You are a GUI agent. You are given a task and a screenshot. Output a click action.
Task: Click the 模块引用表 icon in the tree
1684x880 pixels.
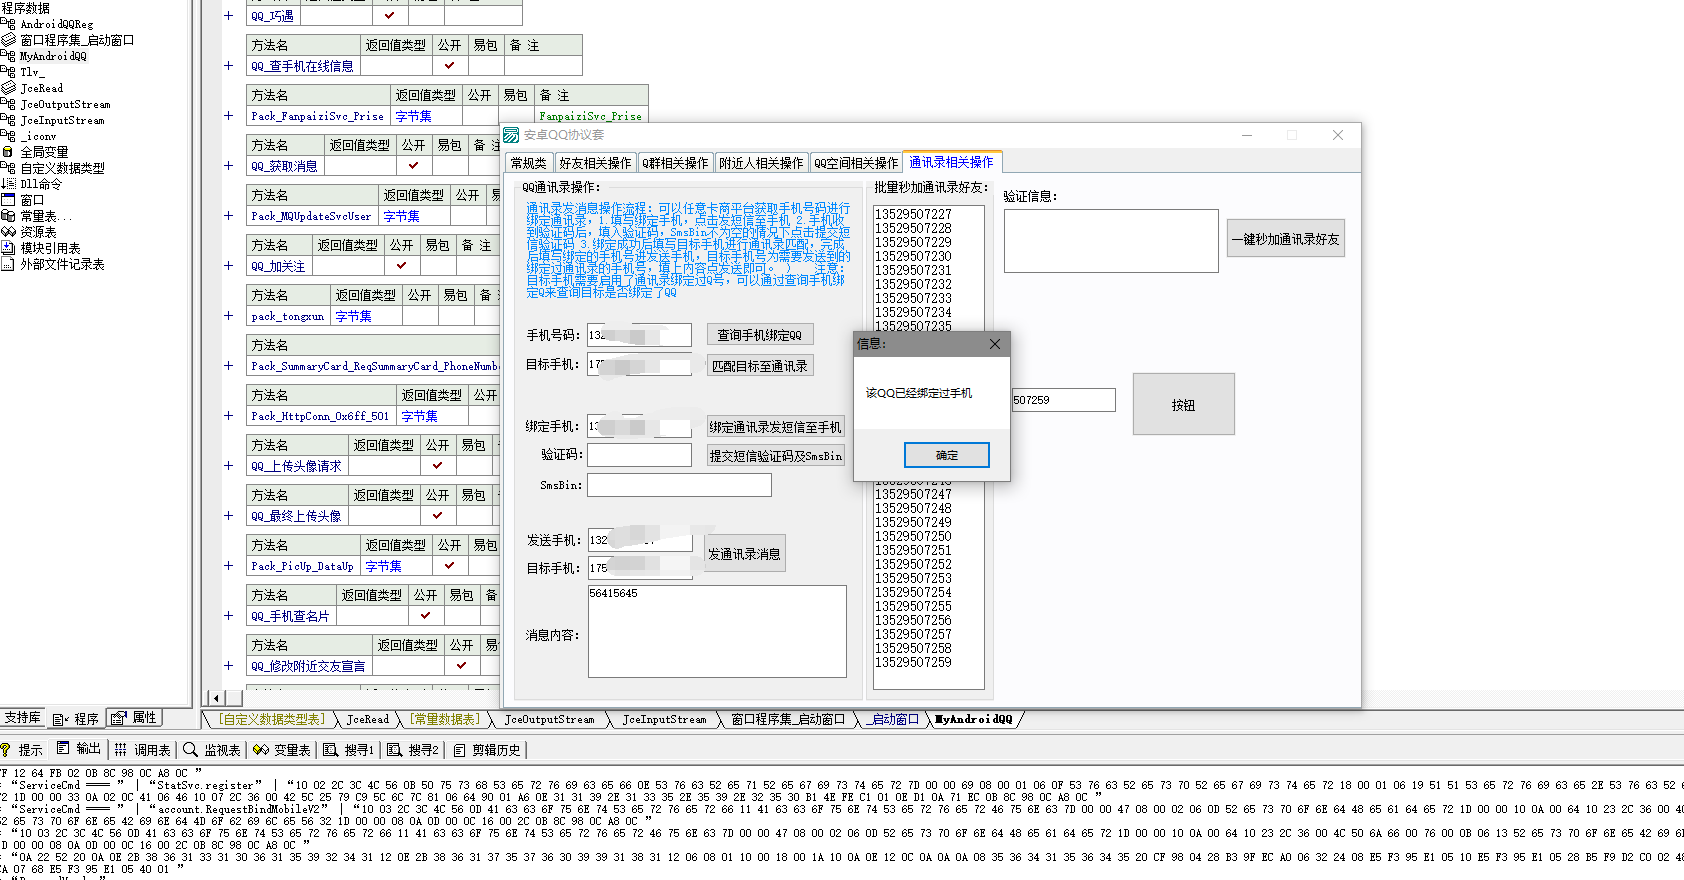(x=8, y=248)
